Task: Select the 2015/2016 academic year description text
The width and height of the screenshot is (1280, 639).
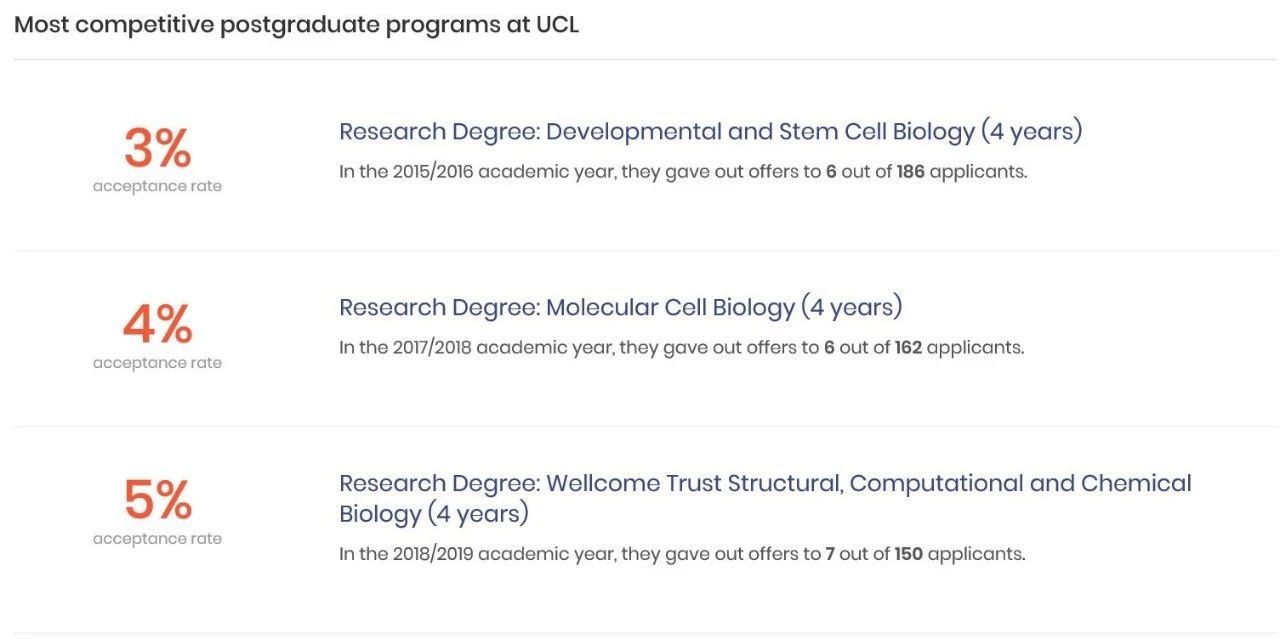Action: click(x=683, y=172)
